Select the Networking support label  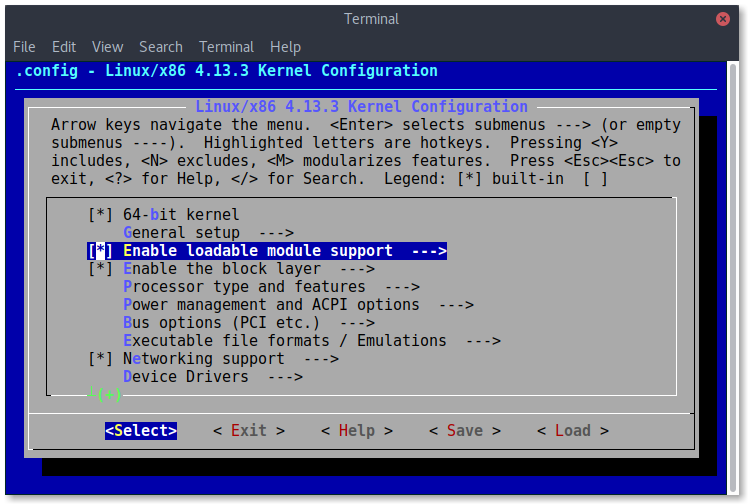204,359
